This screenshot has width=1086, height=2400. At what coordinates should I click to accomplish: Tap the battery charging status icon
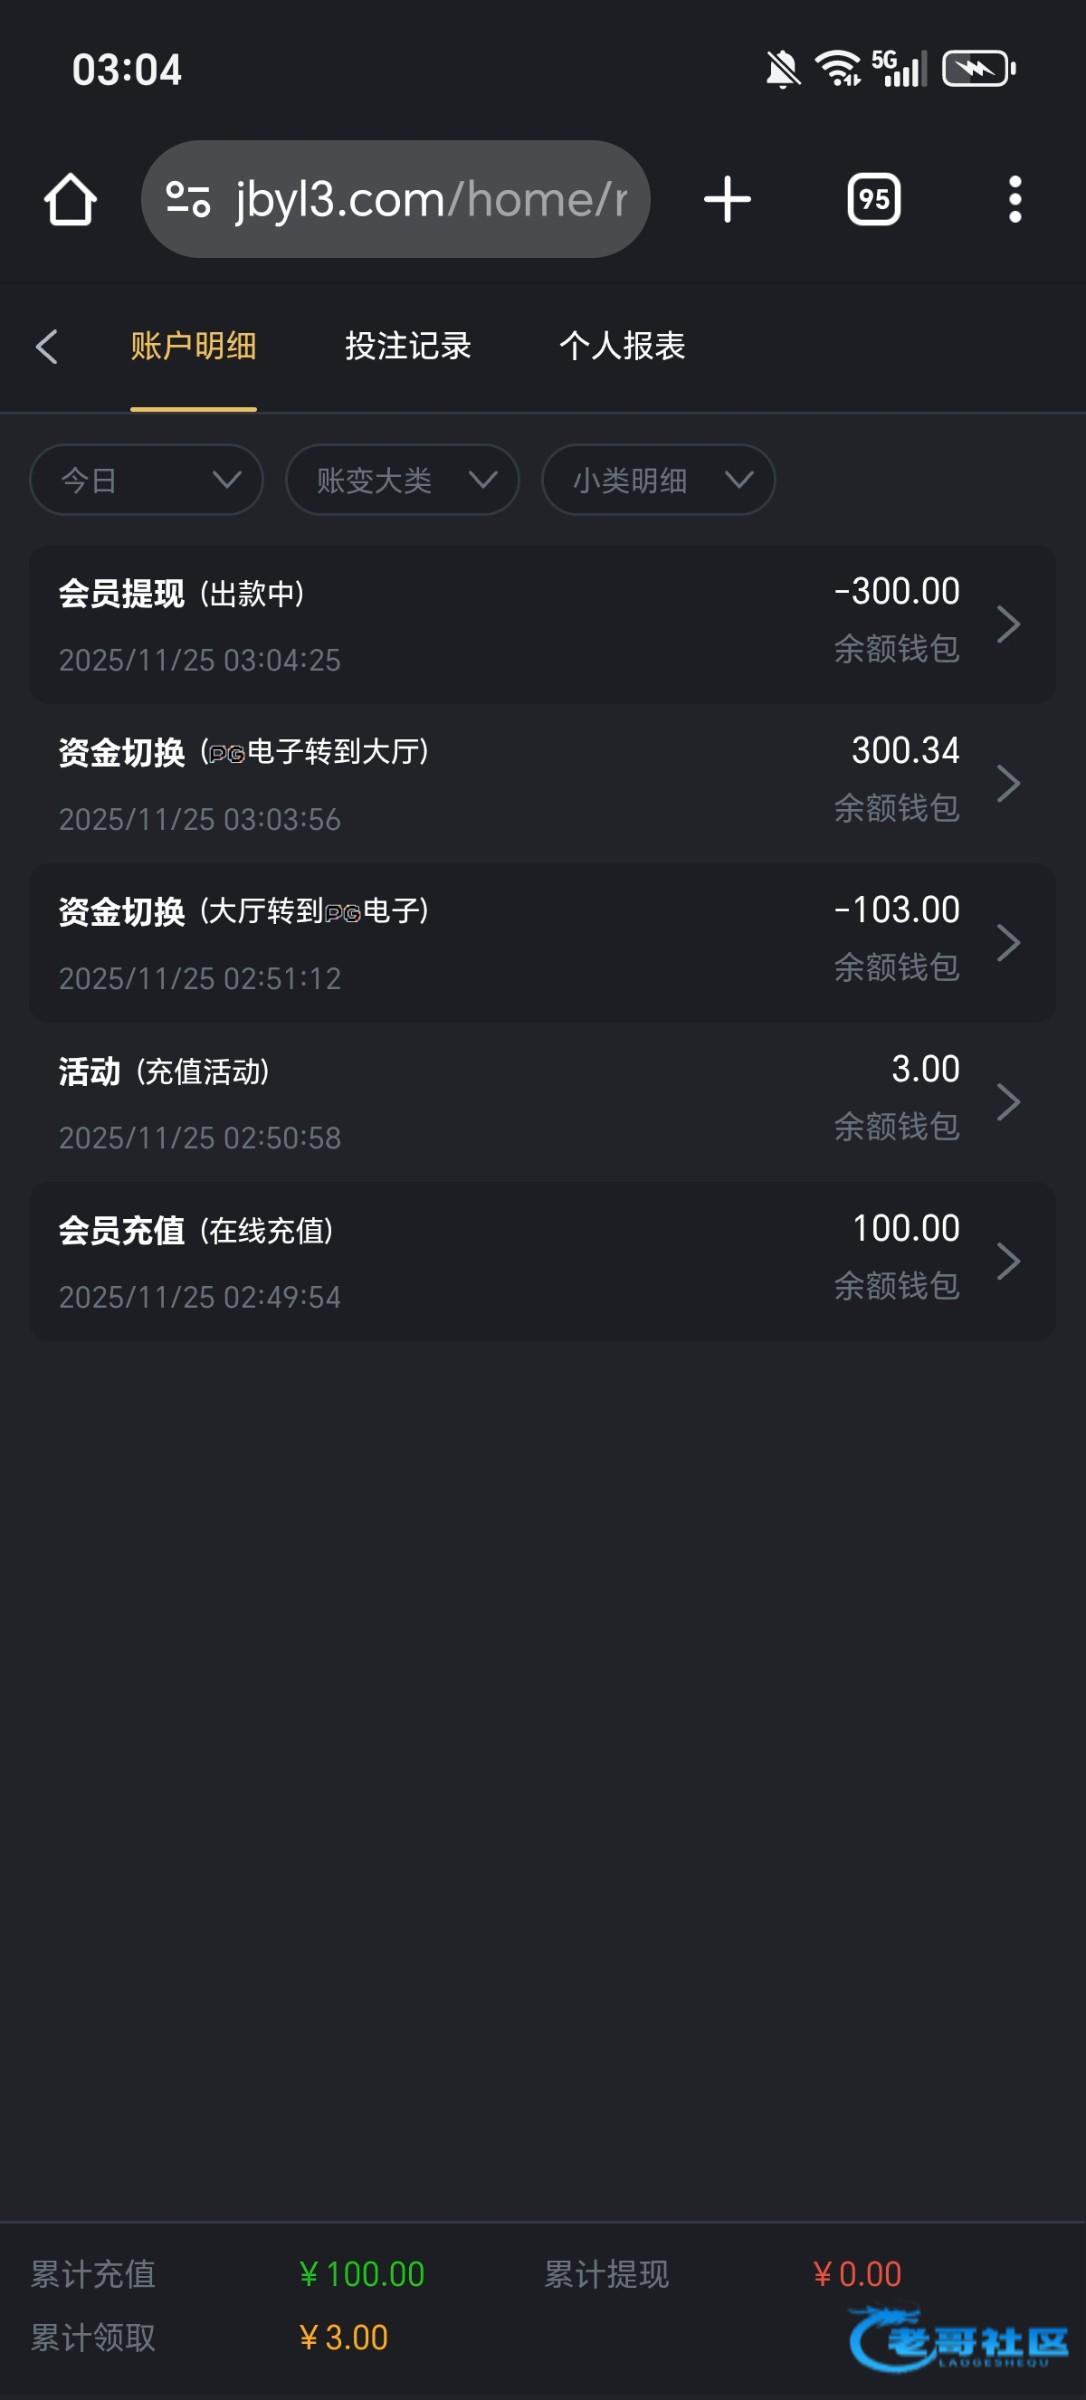pos(978,69)
